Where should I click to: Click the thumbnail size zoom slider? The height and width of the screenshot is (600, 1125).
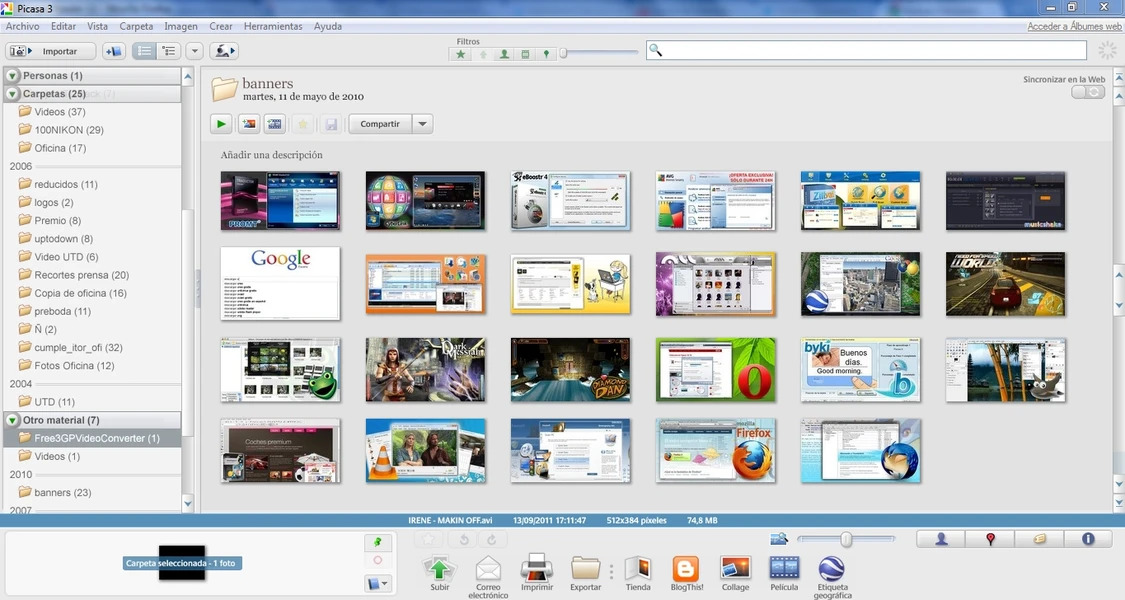[x=847, y=539]
